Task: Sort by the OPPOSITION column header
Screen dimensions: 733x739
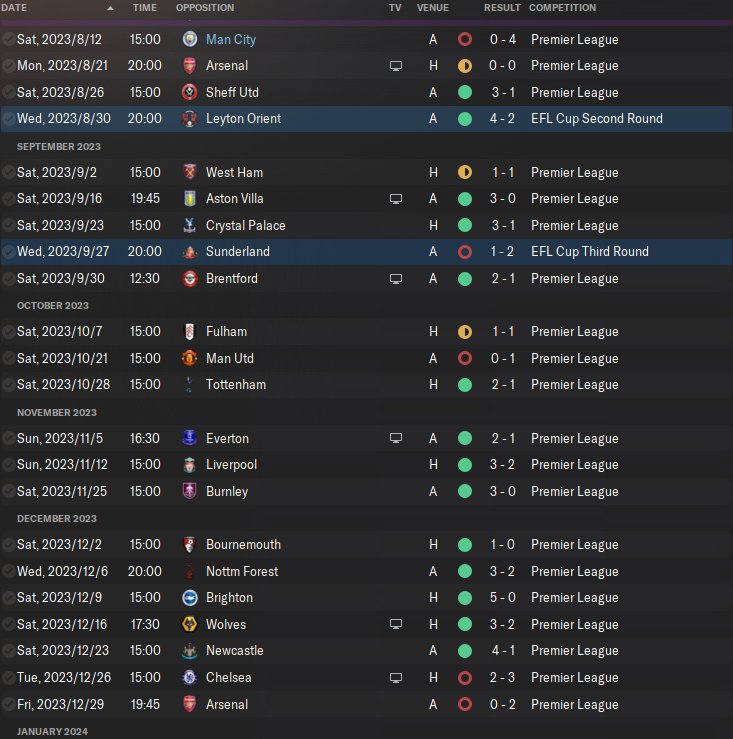Action: pos(205,8)
